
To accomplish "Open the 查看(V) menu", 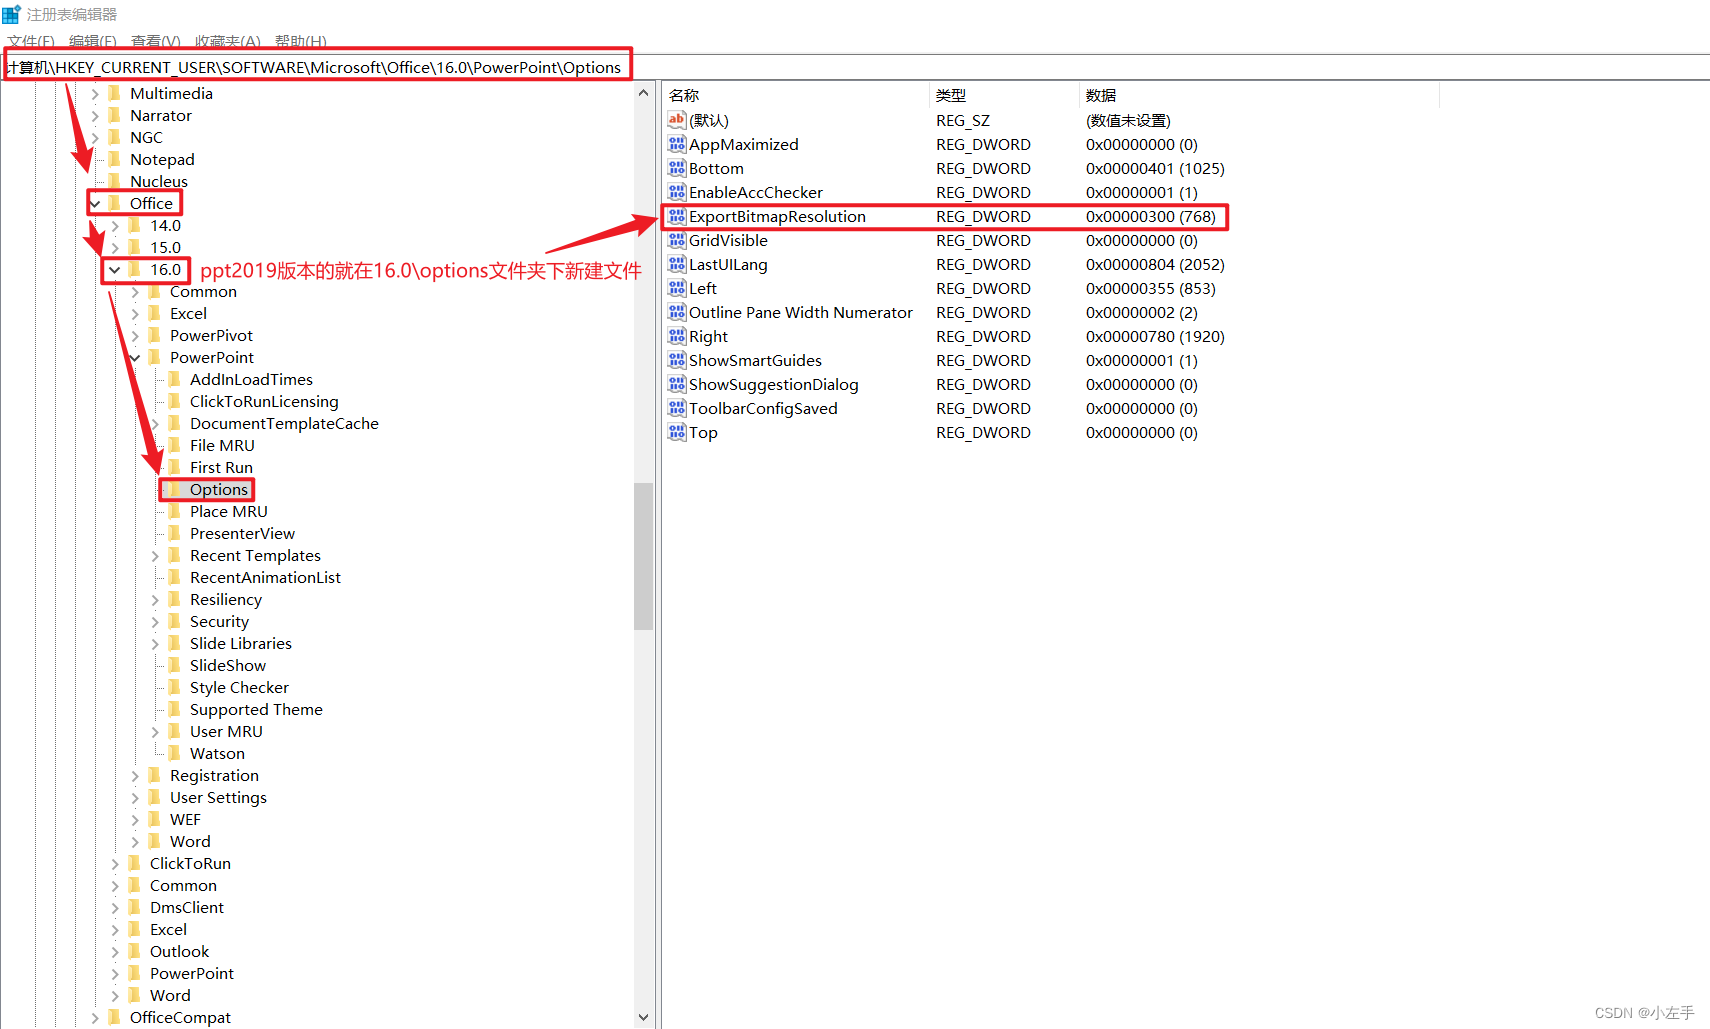I will 156,41.
